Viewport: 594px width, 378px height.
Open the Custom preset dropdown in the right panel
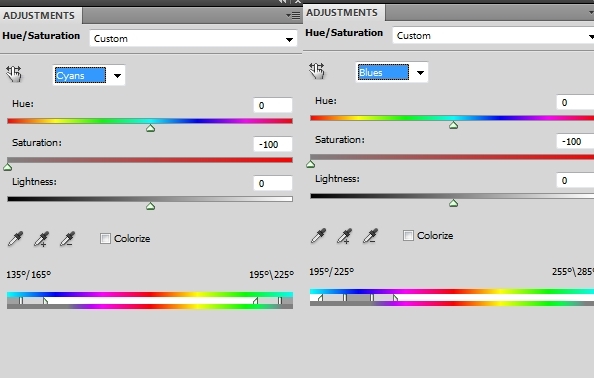[493, 36]
